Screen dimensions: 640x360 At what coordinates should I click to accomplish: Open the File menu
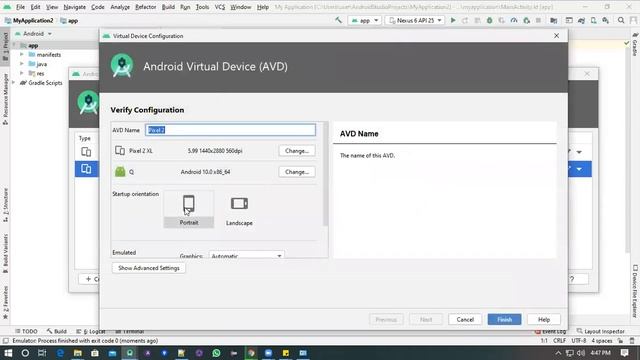(20, 7)
